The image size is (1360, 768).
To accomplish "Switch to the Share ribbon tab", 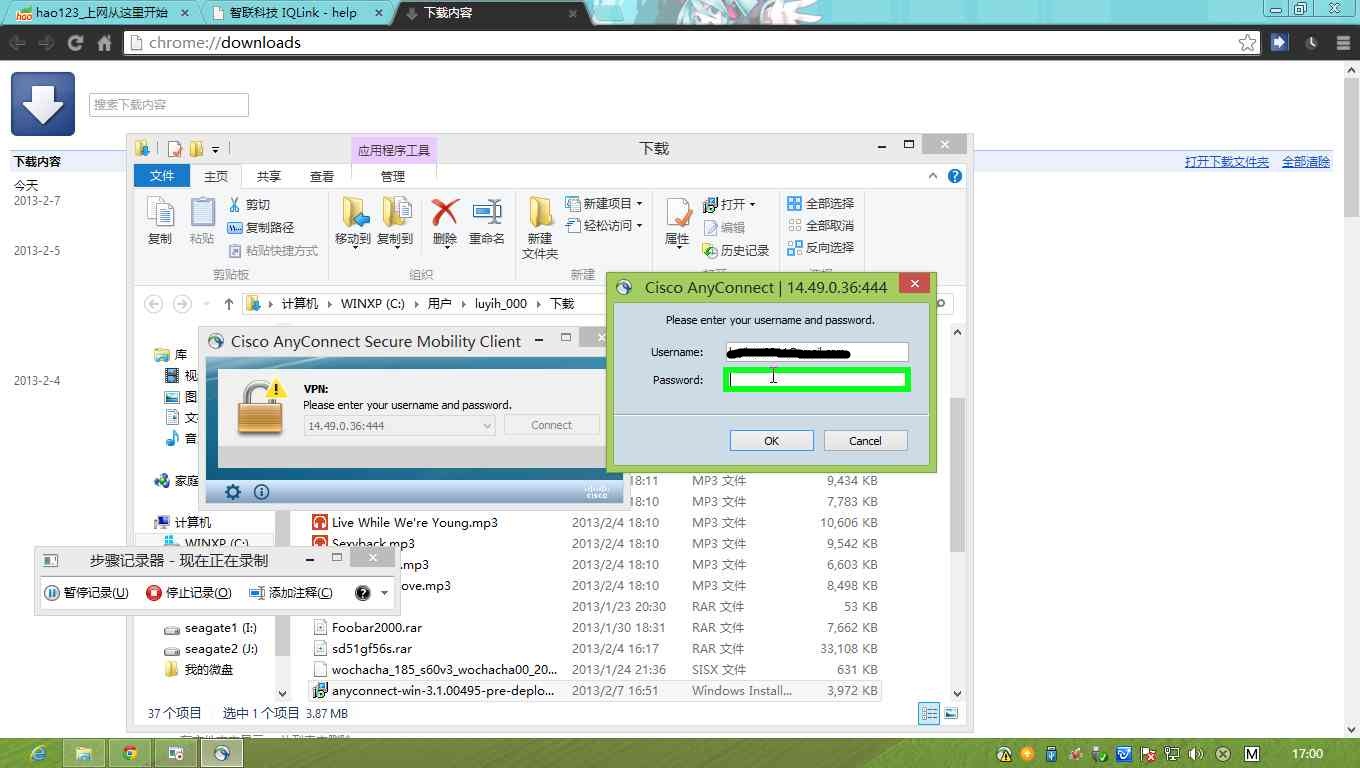I will pyautogui.click(x=269, y=176).
